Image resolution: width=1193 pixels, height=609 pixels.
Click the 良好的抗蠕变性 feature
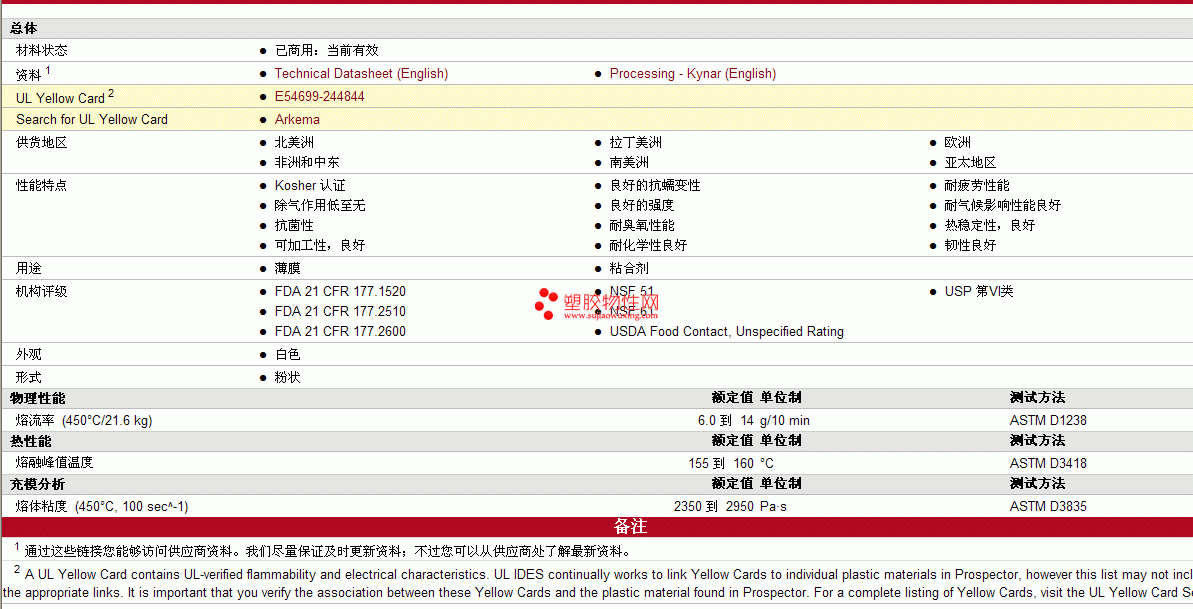point(655,186)
